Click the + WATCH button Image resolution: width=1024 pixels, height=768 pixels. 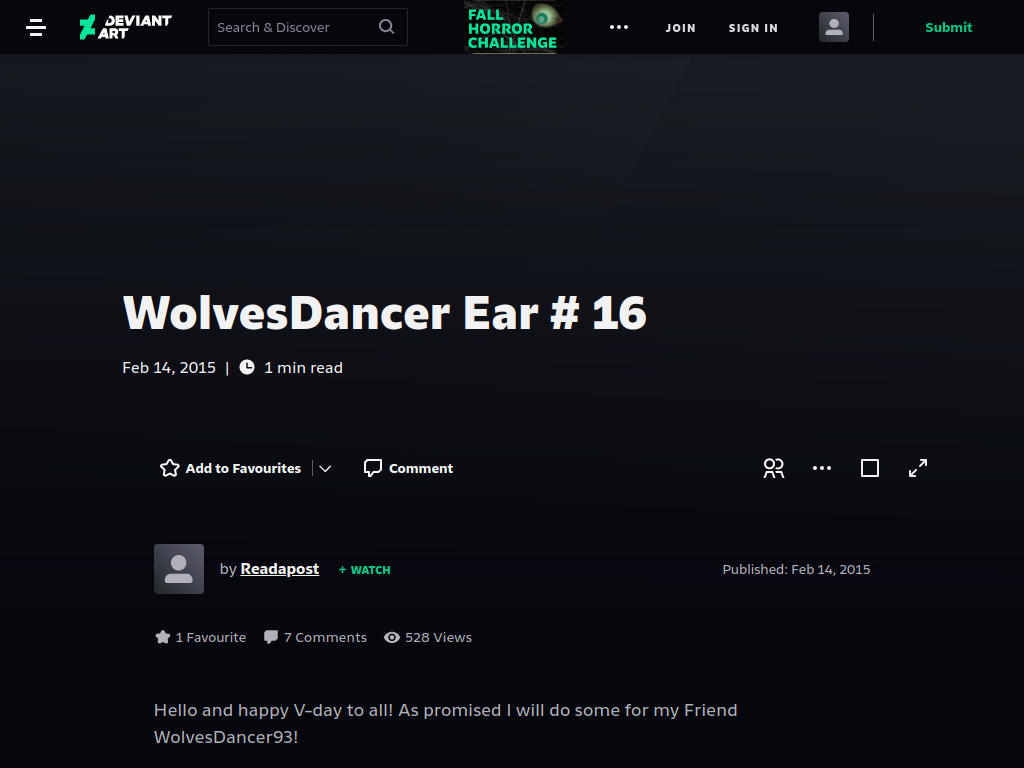[x=364, y=570]
